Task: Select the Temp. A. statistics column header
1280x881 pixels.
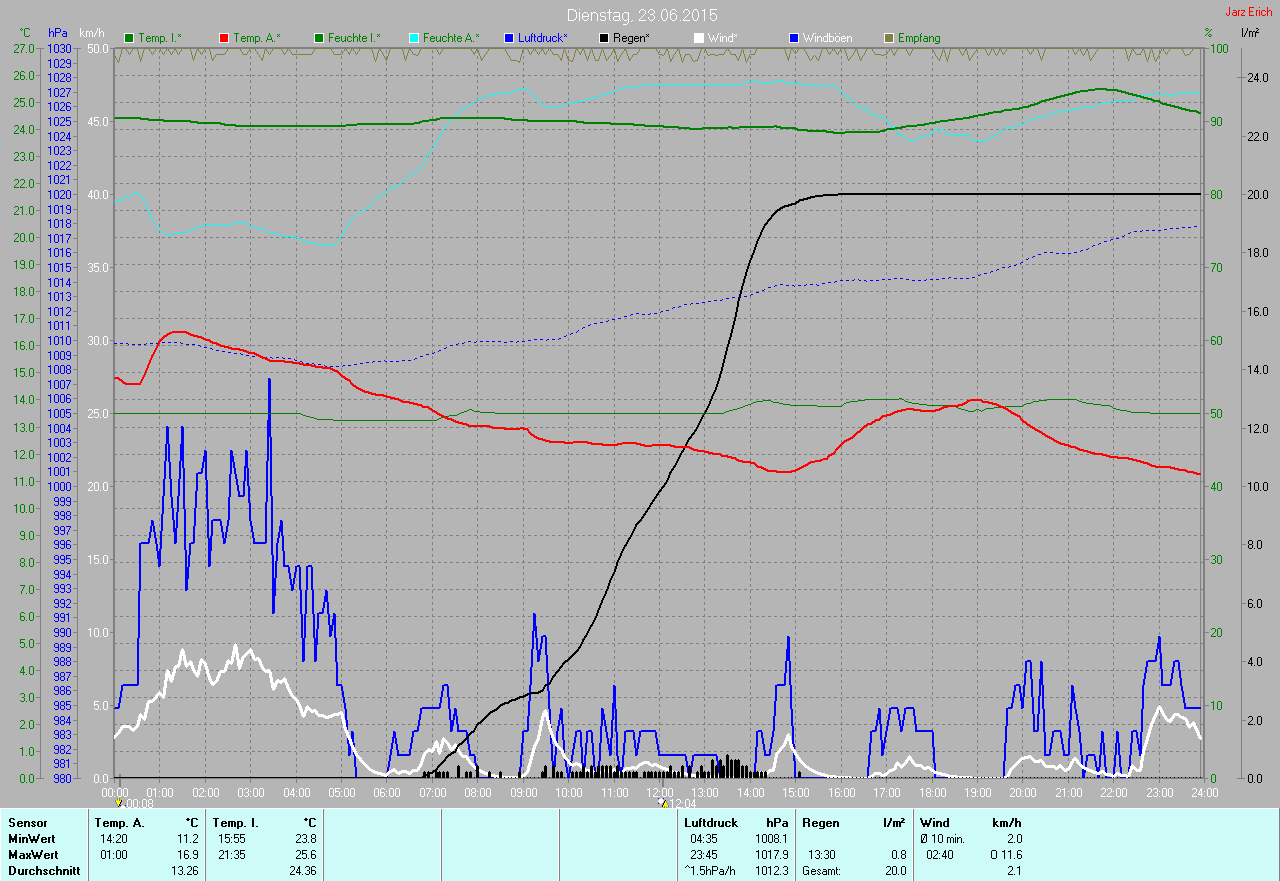Action: [118, 822]
